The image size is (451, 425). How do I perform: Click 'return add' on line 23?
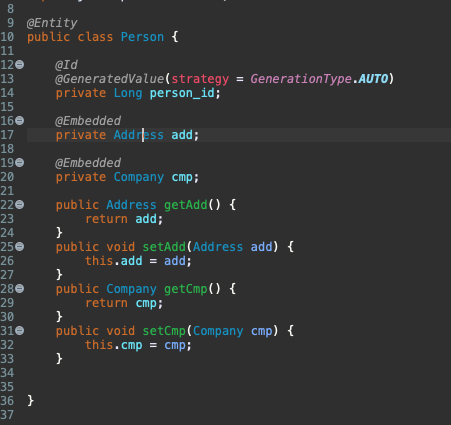tap(121, 219)
